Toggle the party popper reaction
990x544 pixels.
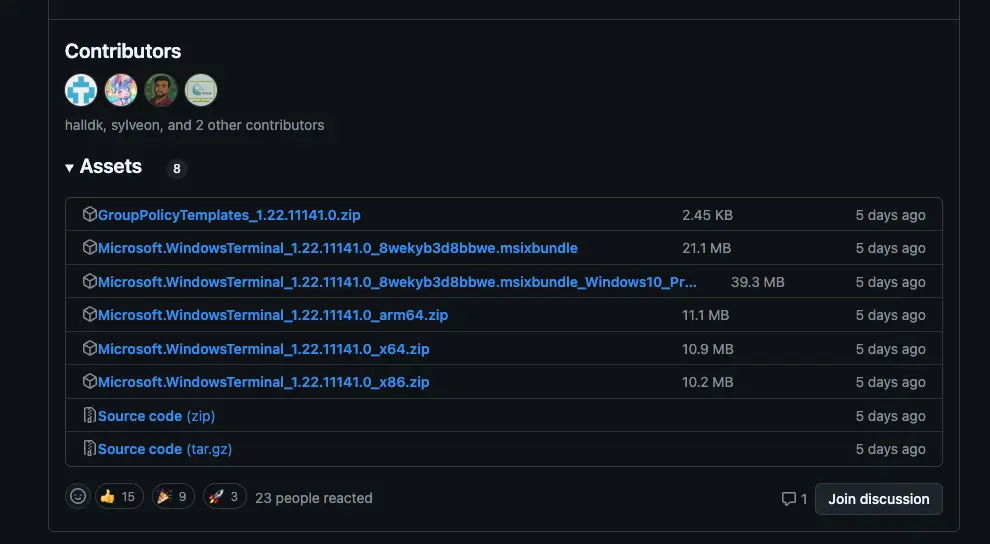tap(173, 497)
